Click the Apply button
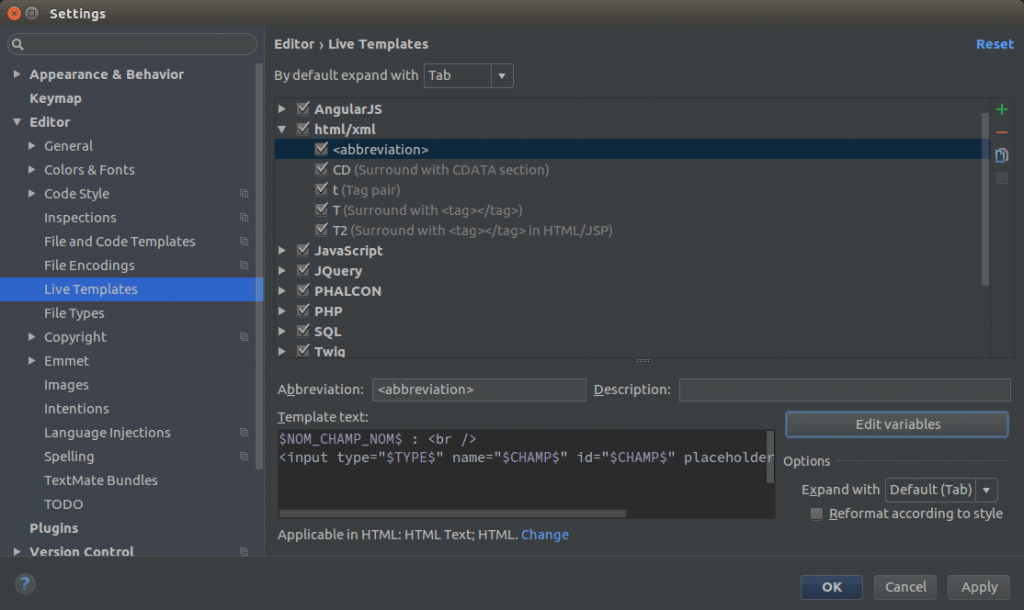The image size is (1024, 610). coord(979,587)
